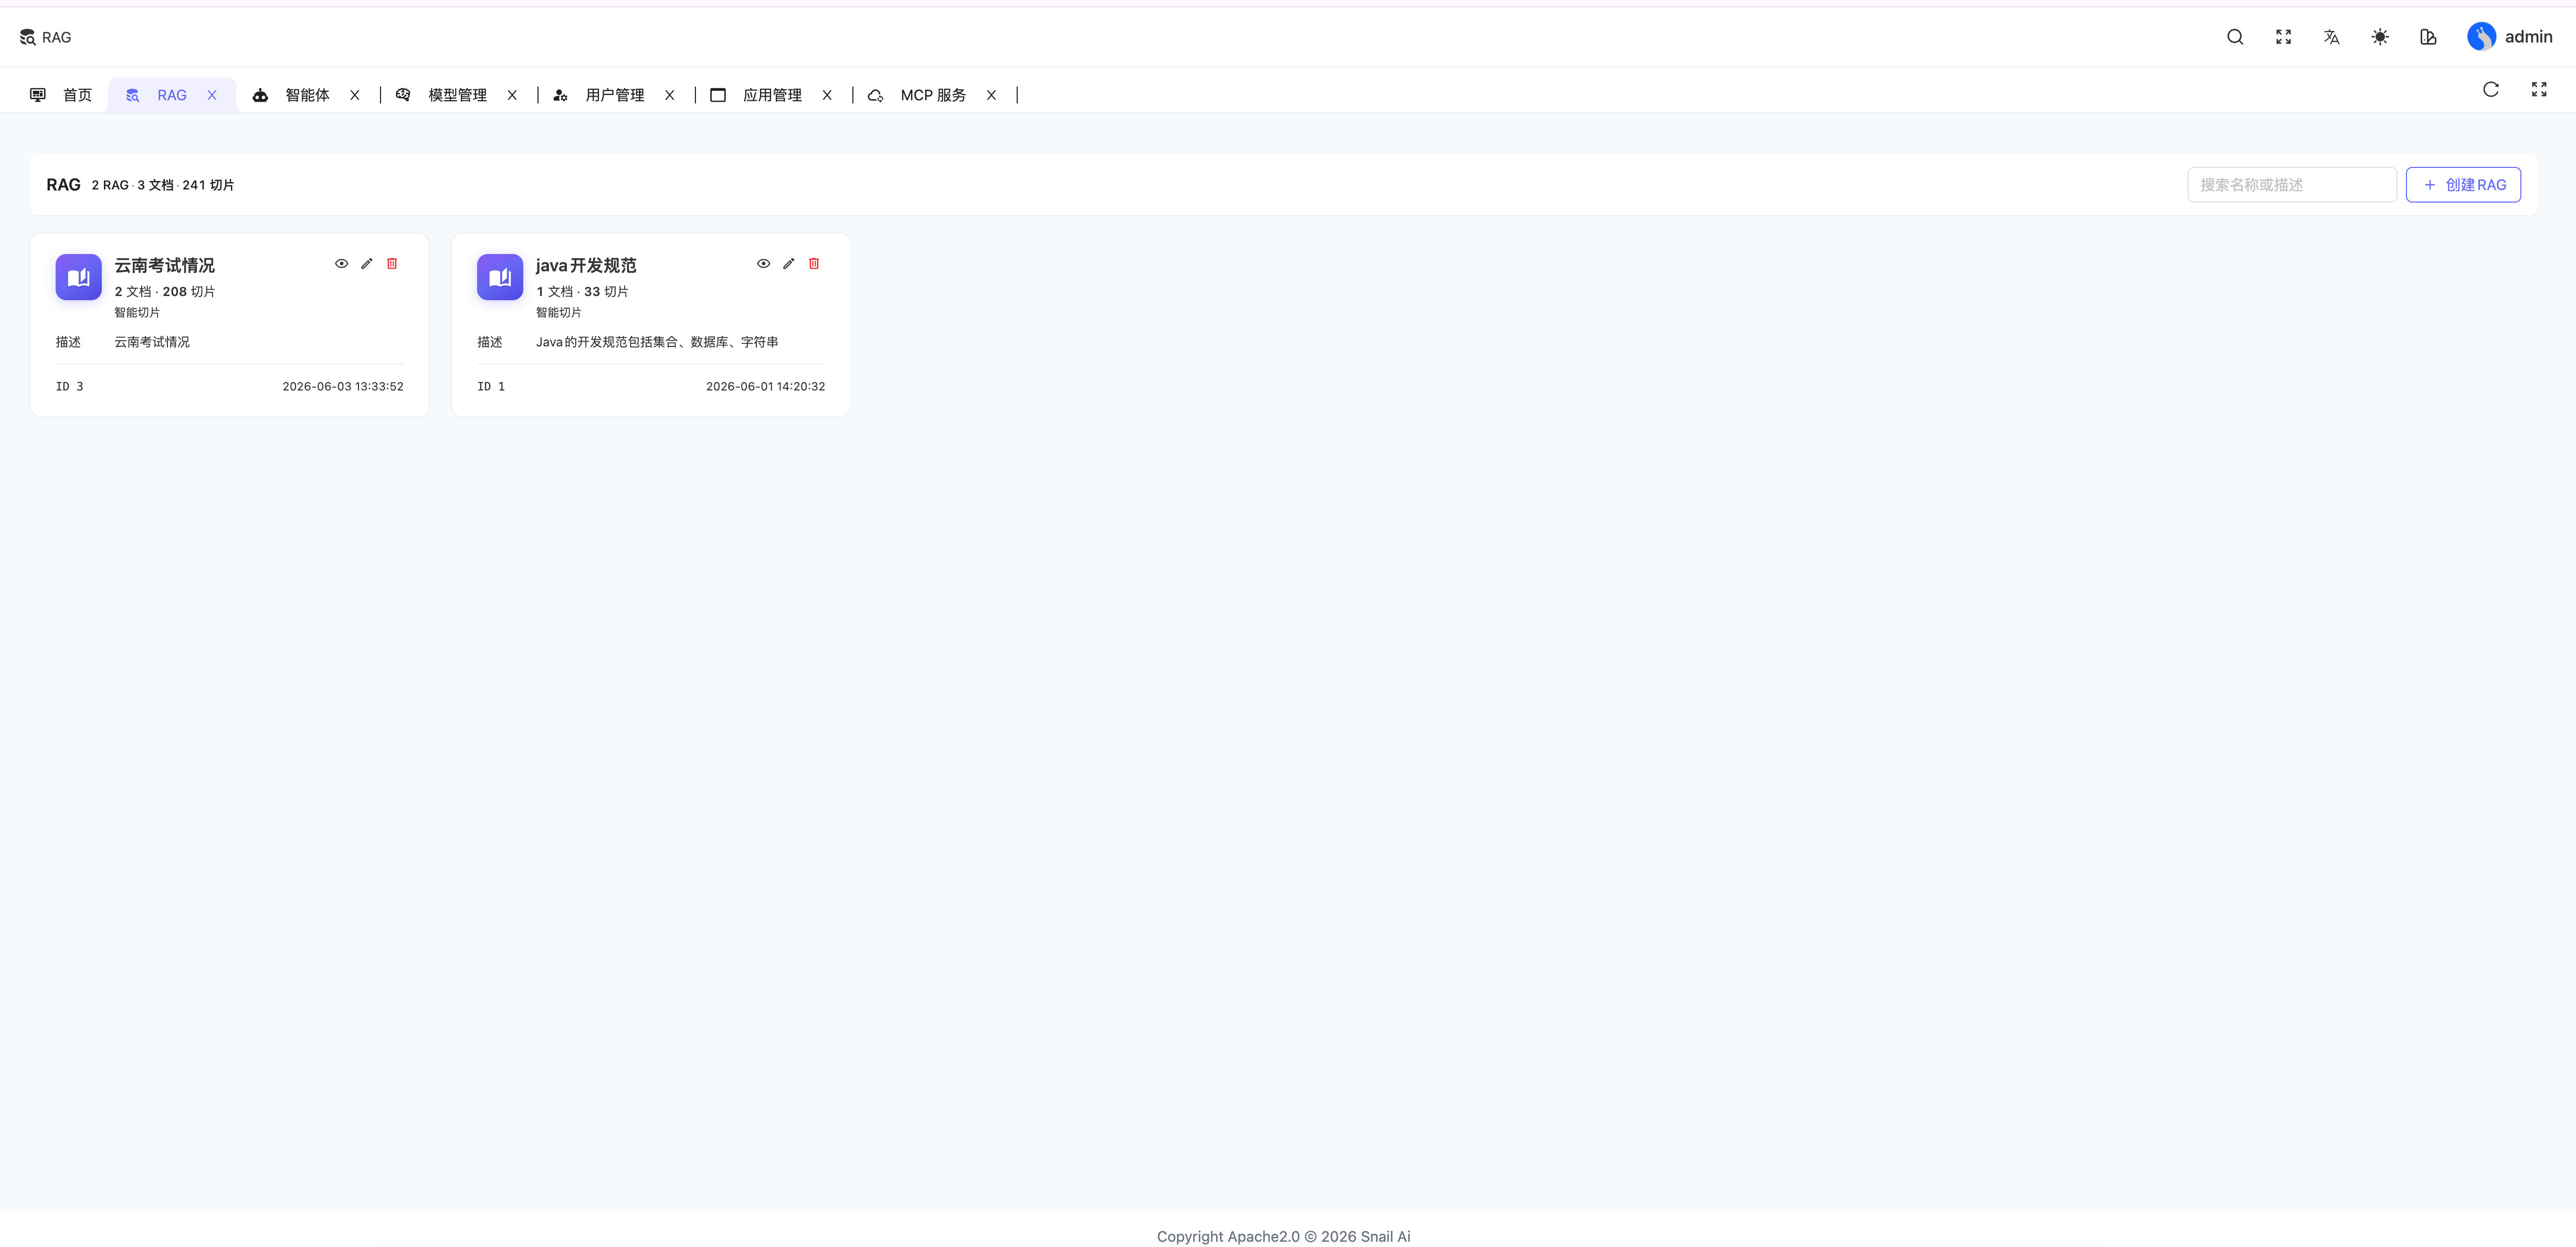The height and width of the screenshot is (1247, 2576).
Task: Click the 云南考试情况 book thumbnail
Action: pos(79,277)
